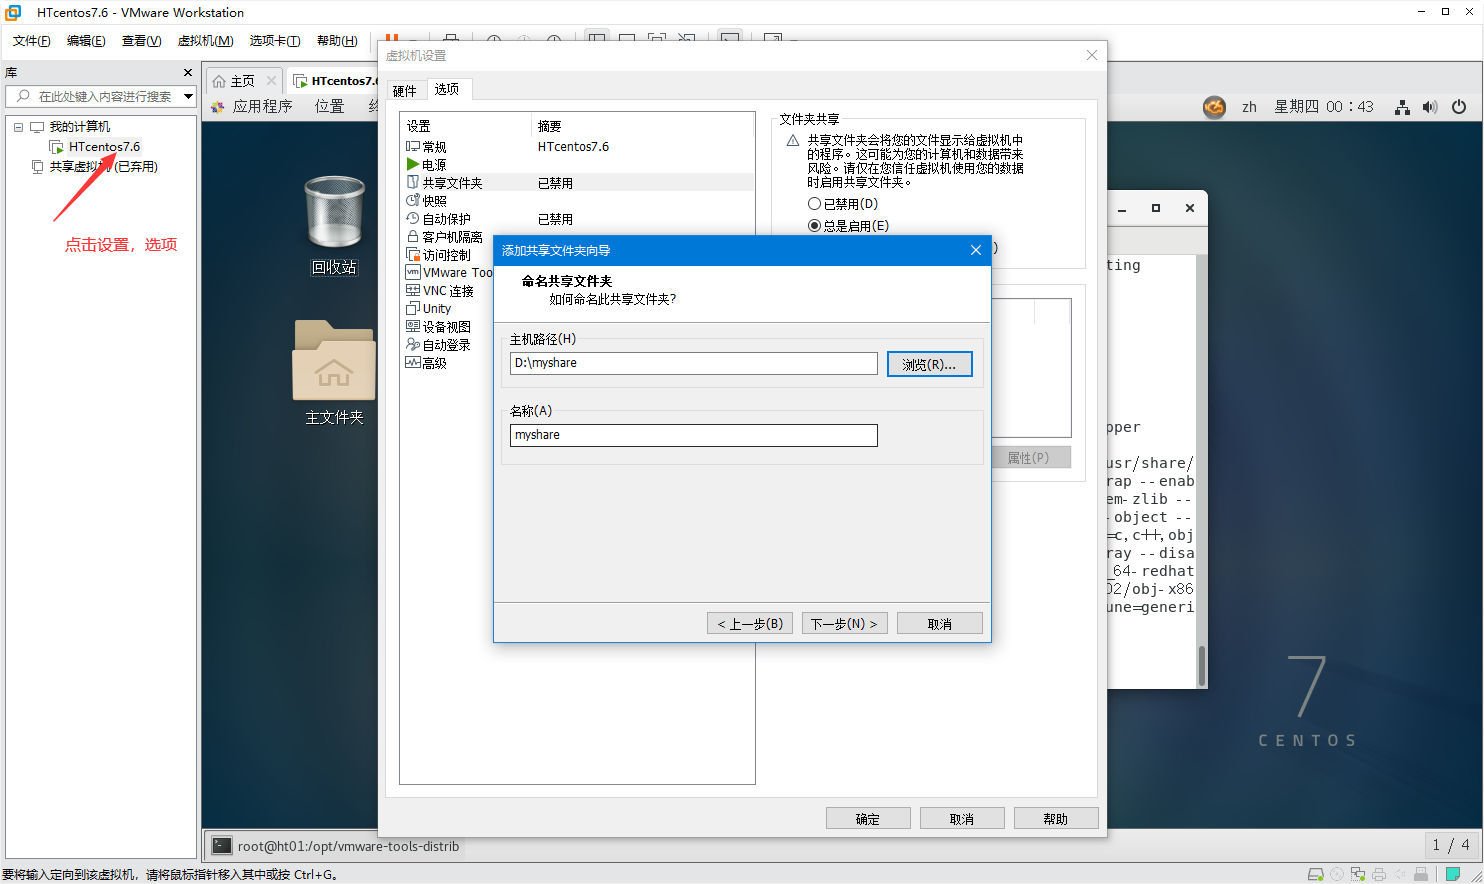Open the CentOS Places menu
Viewport: 1484px width, 884px height.
pyautogui.click(x=329, y=107)
